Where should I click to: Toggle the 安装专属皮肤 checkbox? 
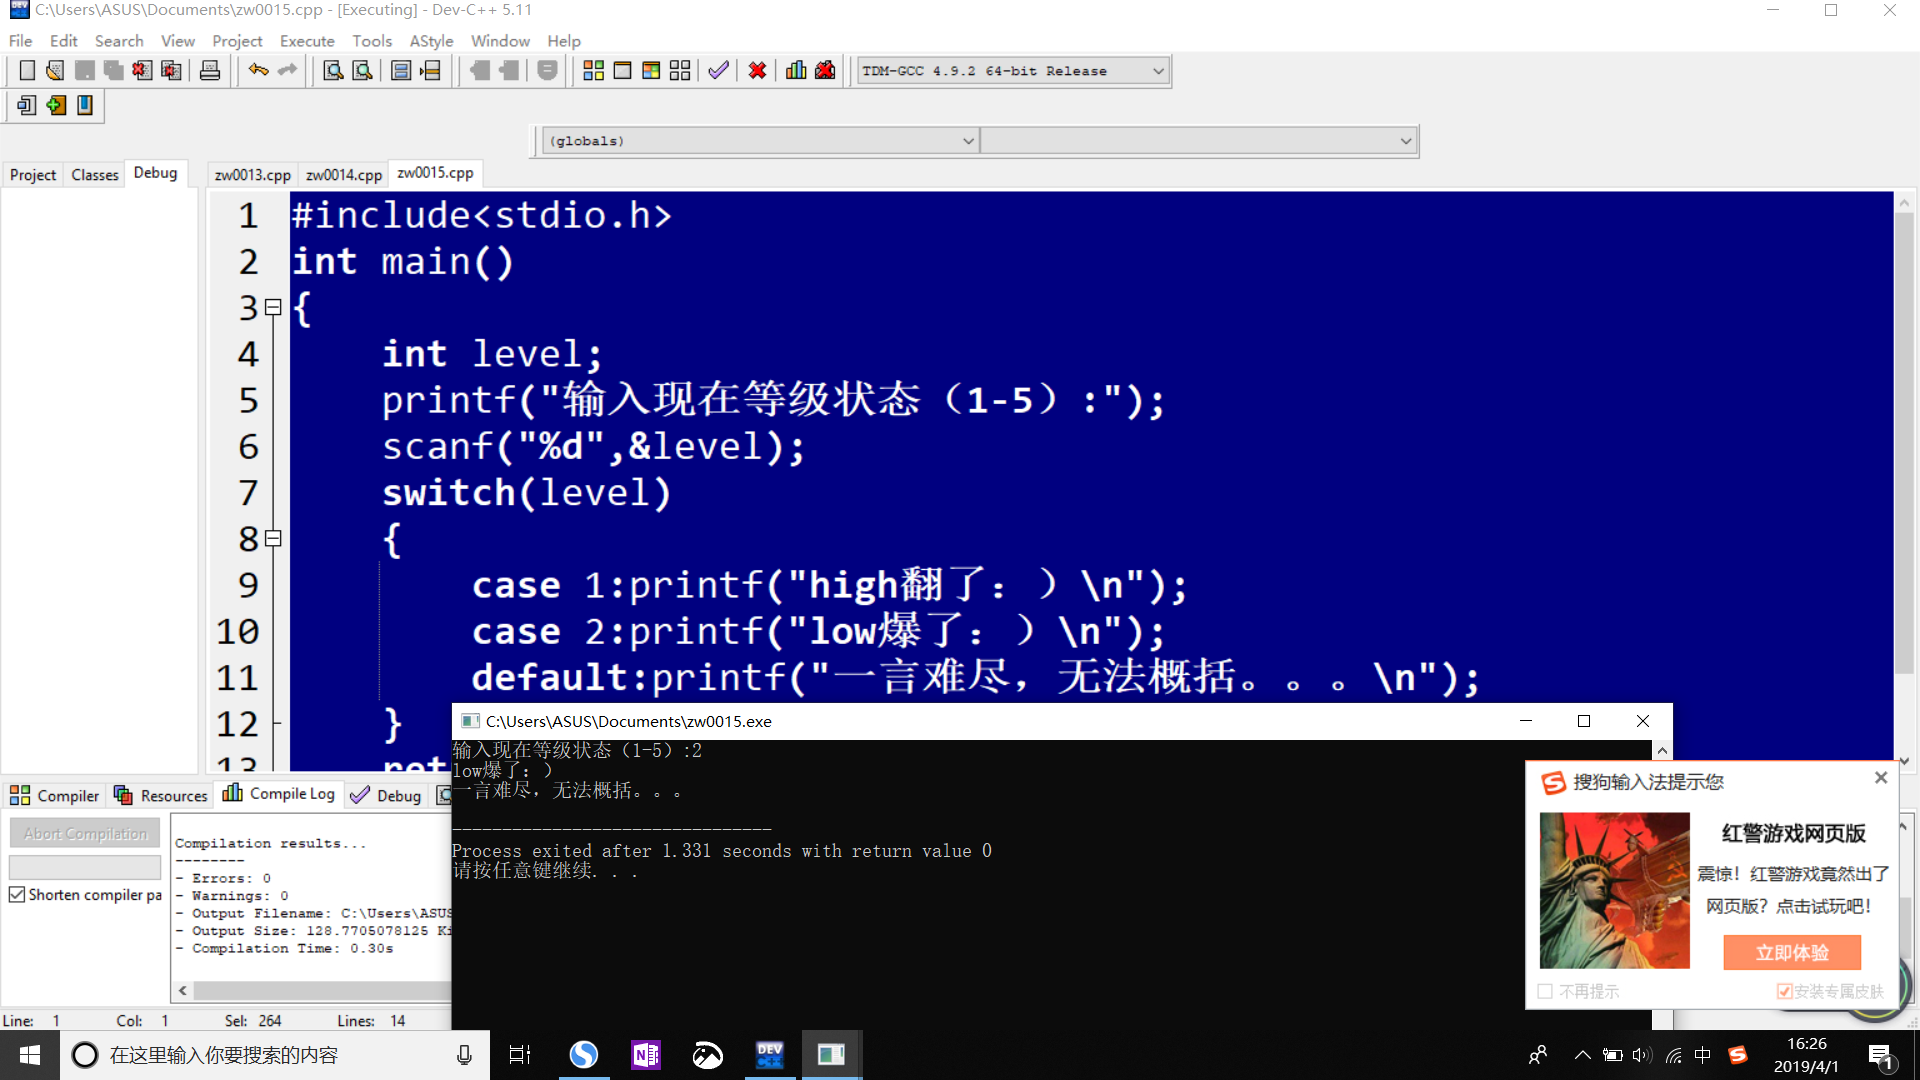tap(1784, 991)
